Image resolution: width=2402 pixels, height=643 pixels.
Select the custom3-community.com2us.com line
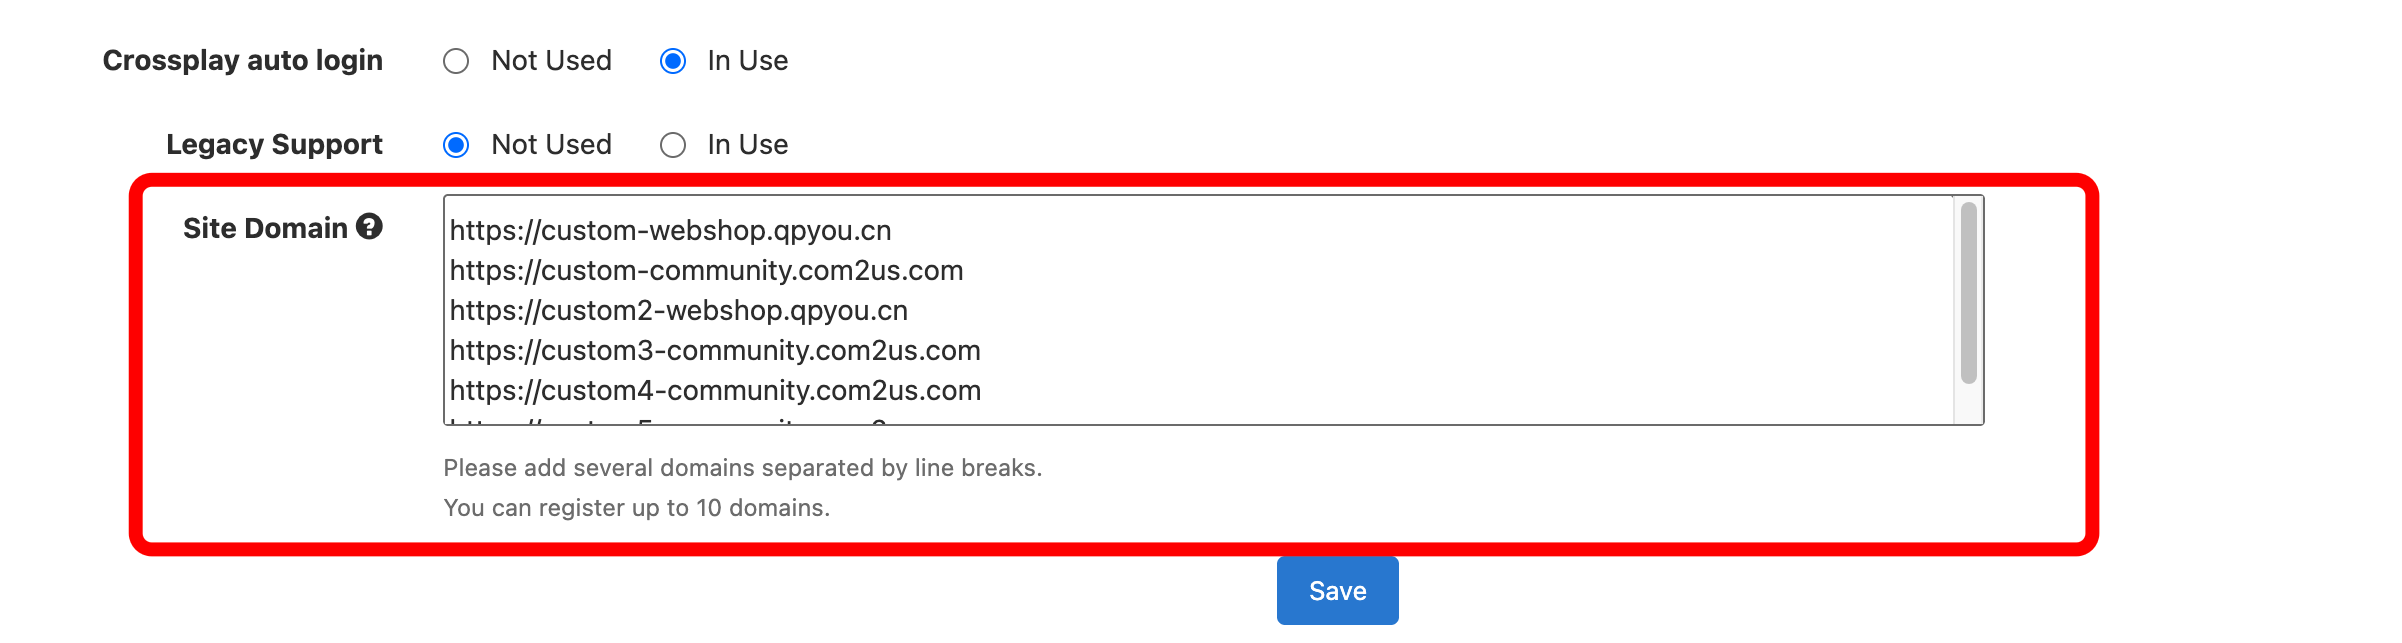(714, 351)
